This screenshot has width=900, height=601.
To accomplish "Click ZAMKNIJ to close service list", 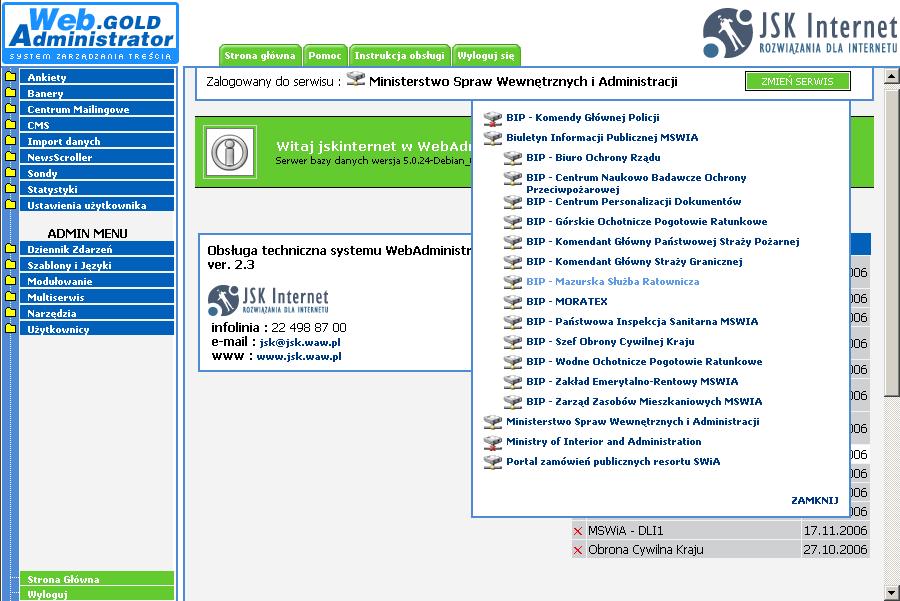I will (x=814, y=501).
